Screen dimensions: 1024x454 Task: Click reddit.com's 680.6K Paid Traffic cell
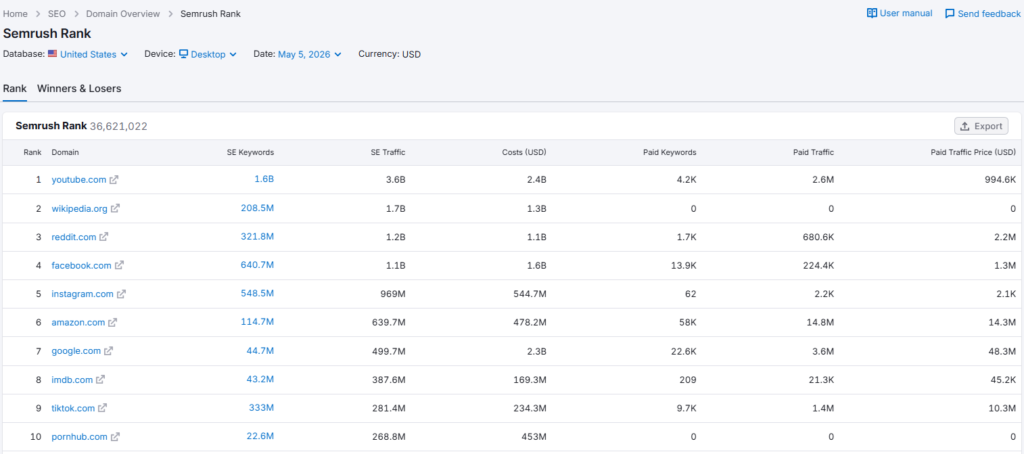point(817,237)
